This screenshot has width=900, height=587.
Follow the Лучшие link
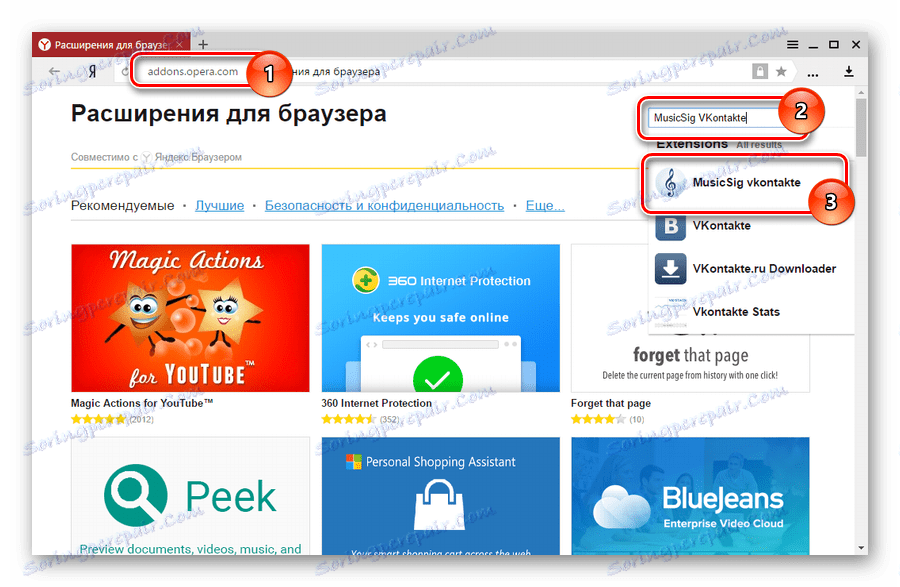[220, 204]
